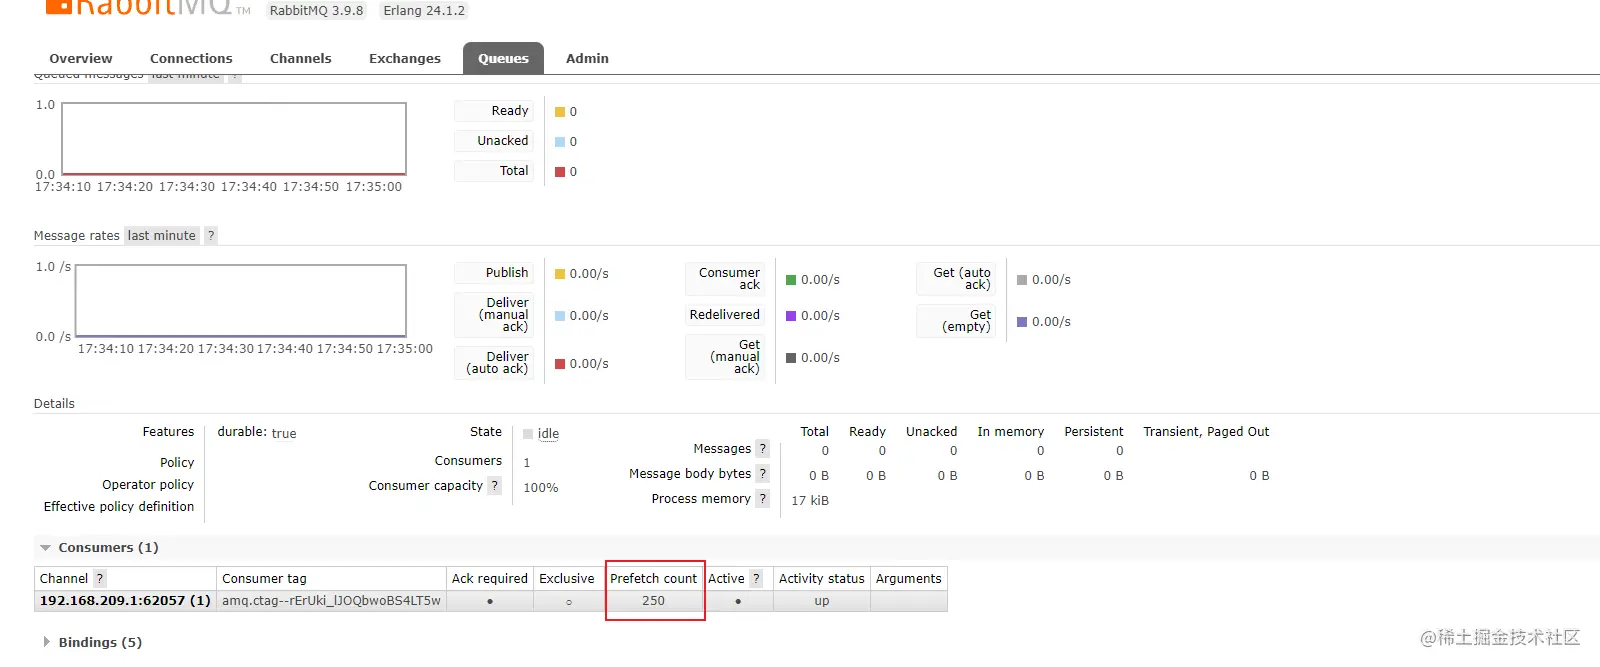Click the Ack required column header

point(489,579)
